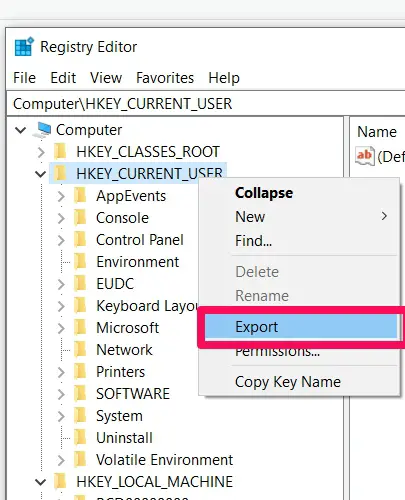Click the Keyboard Layout folder icon

80,305
